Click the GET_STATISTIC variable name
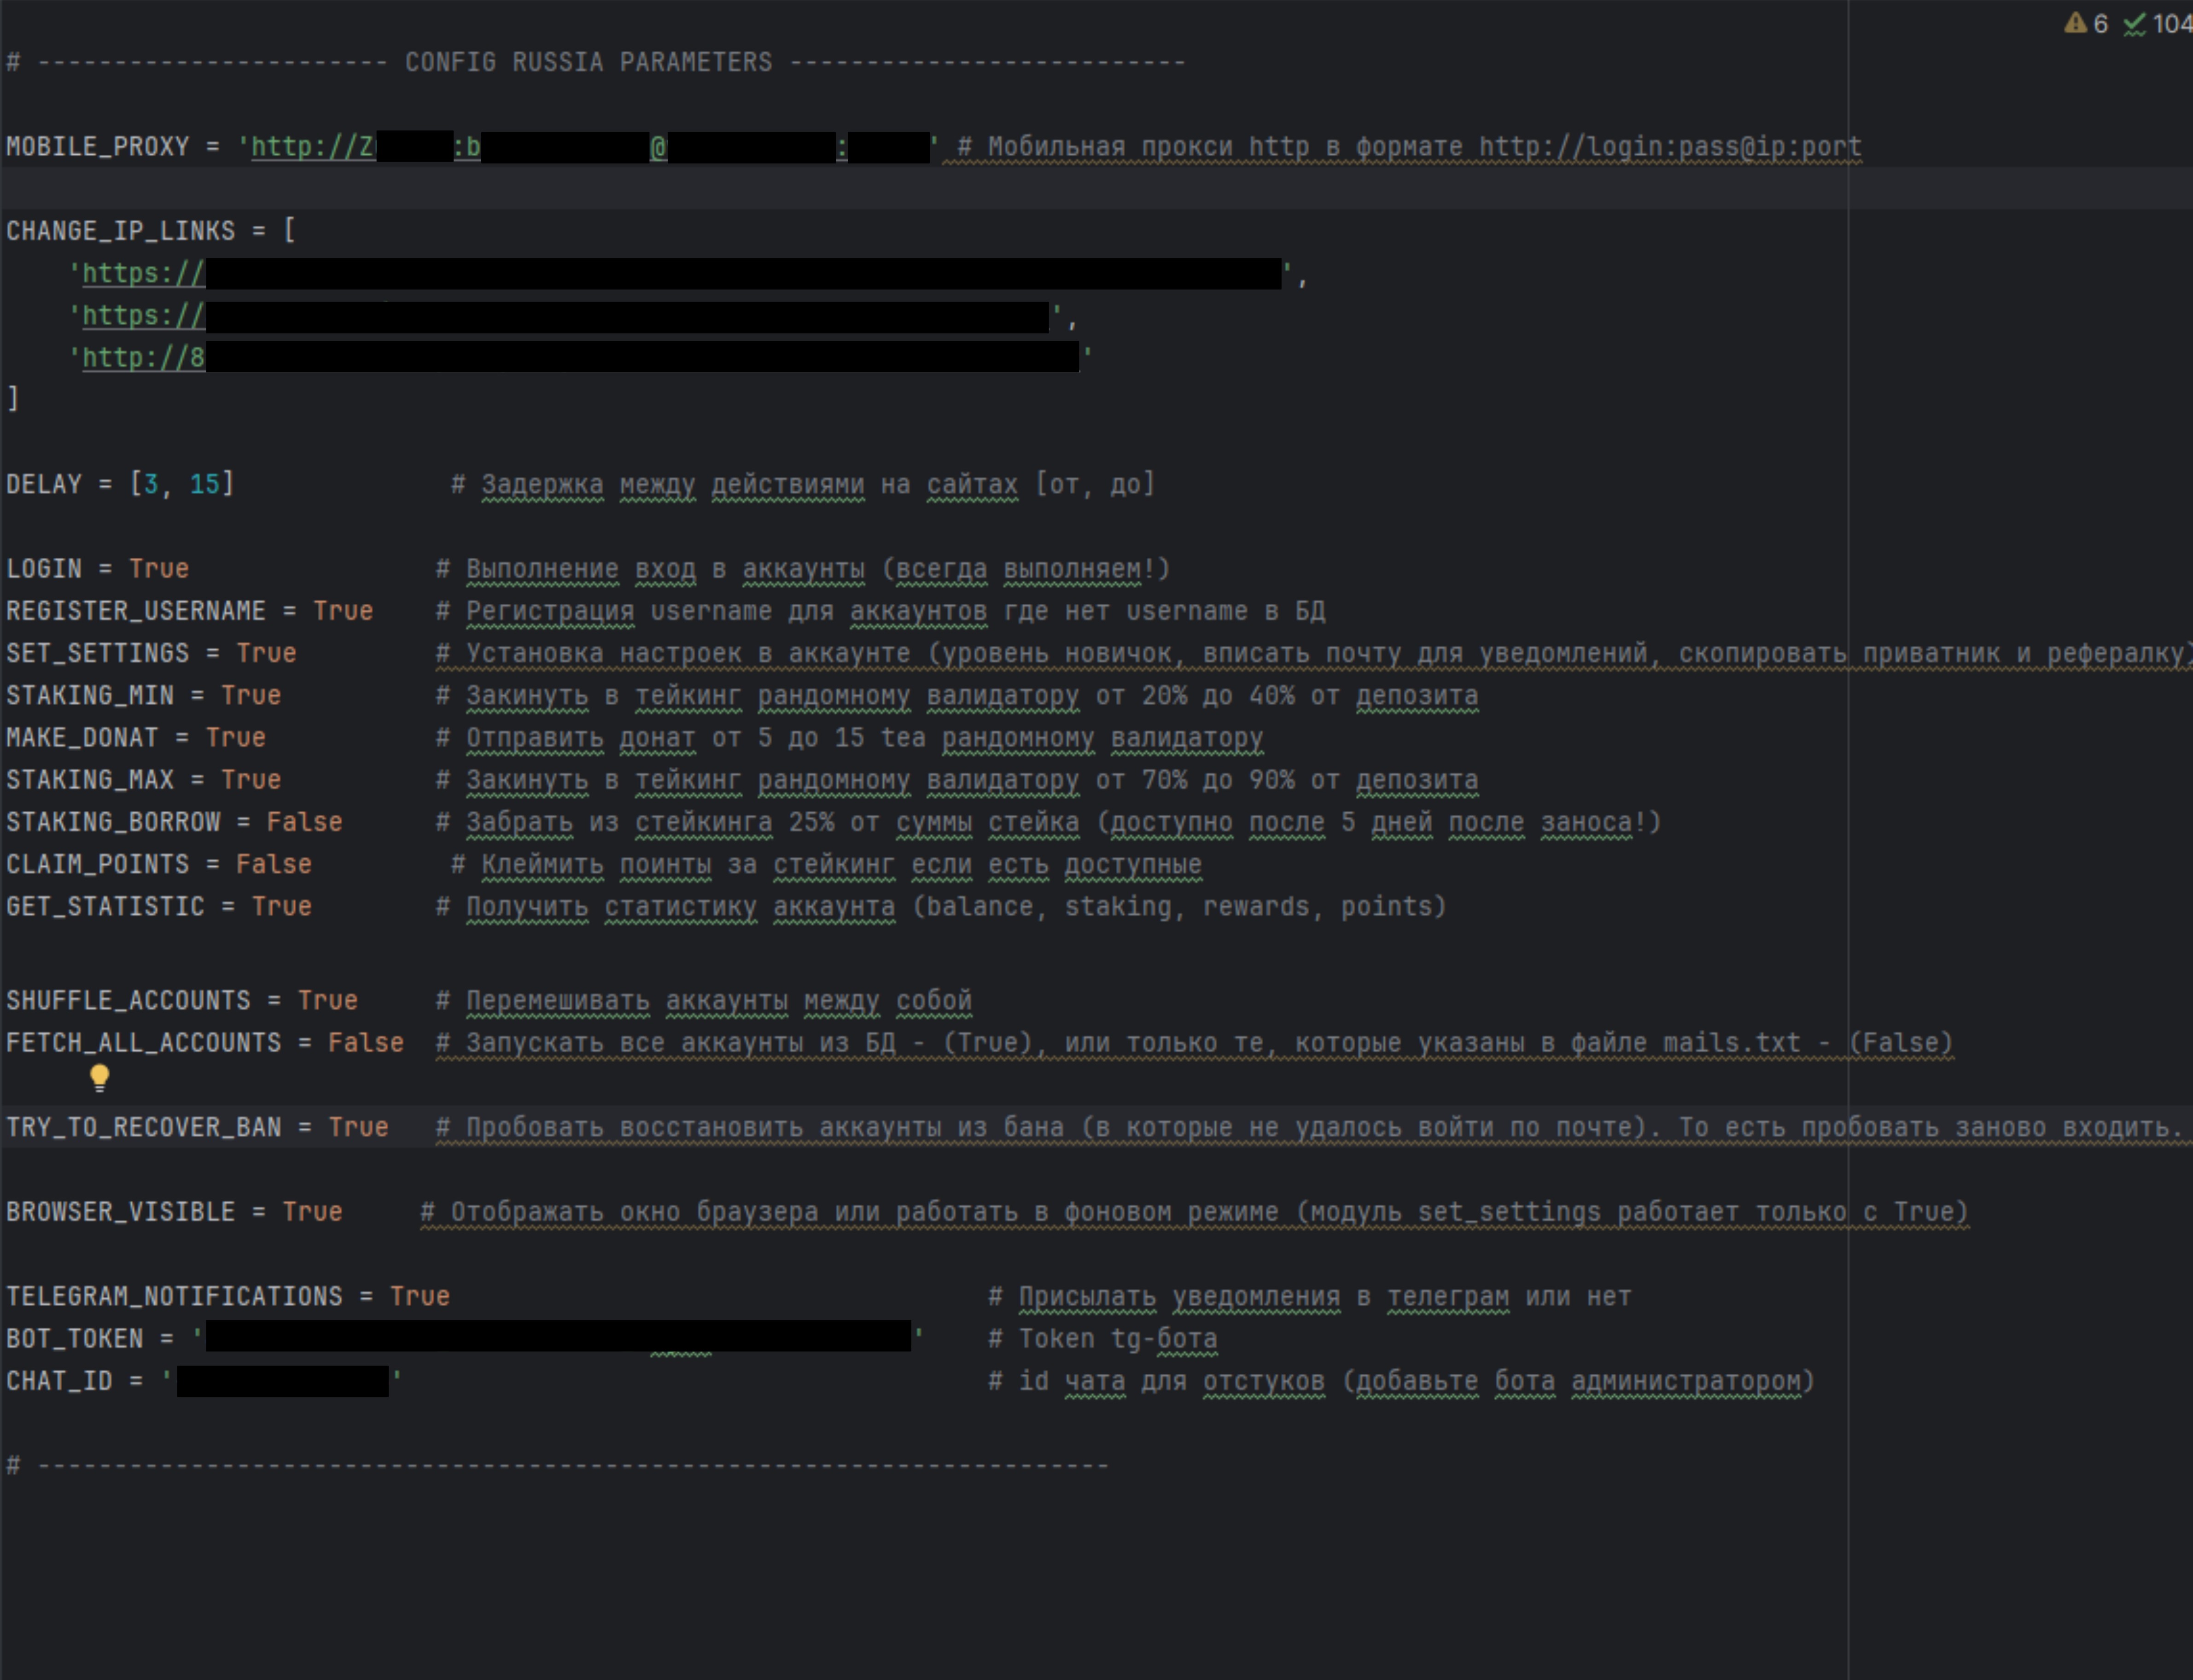This screenshot has width=2193, height=1680. point(105,907)
